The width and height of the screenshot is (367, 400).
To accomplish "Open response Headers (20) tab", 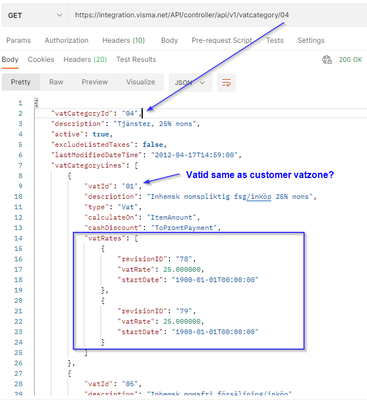I will click(x=85, y=59).
